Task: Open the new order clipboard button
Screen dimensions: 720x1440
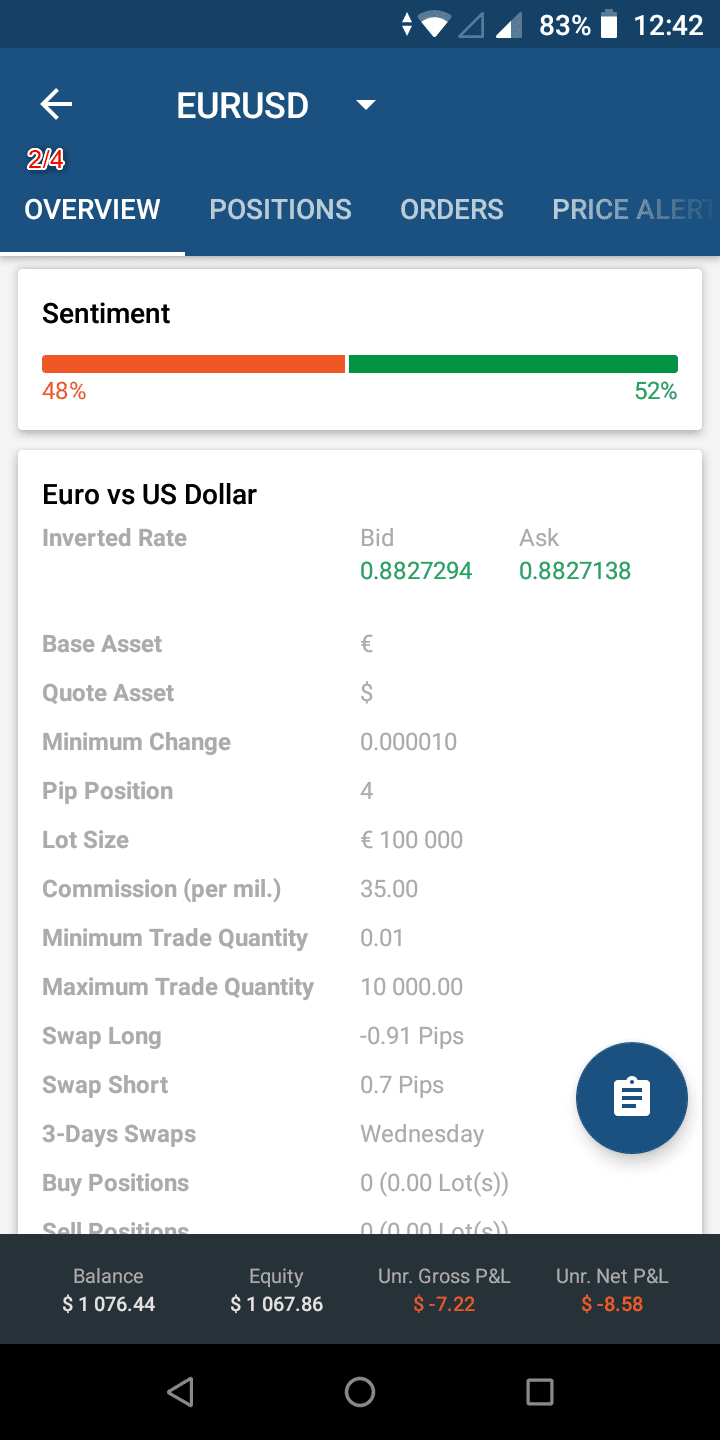Action: (x=631, y=1097)
